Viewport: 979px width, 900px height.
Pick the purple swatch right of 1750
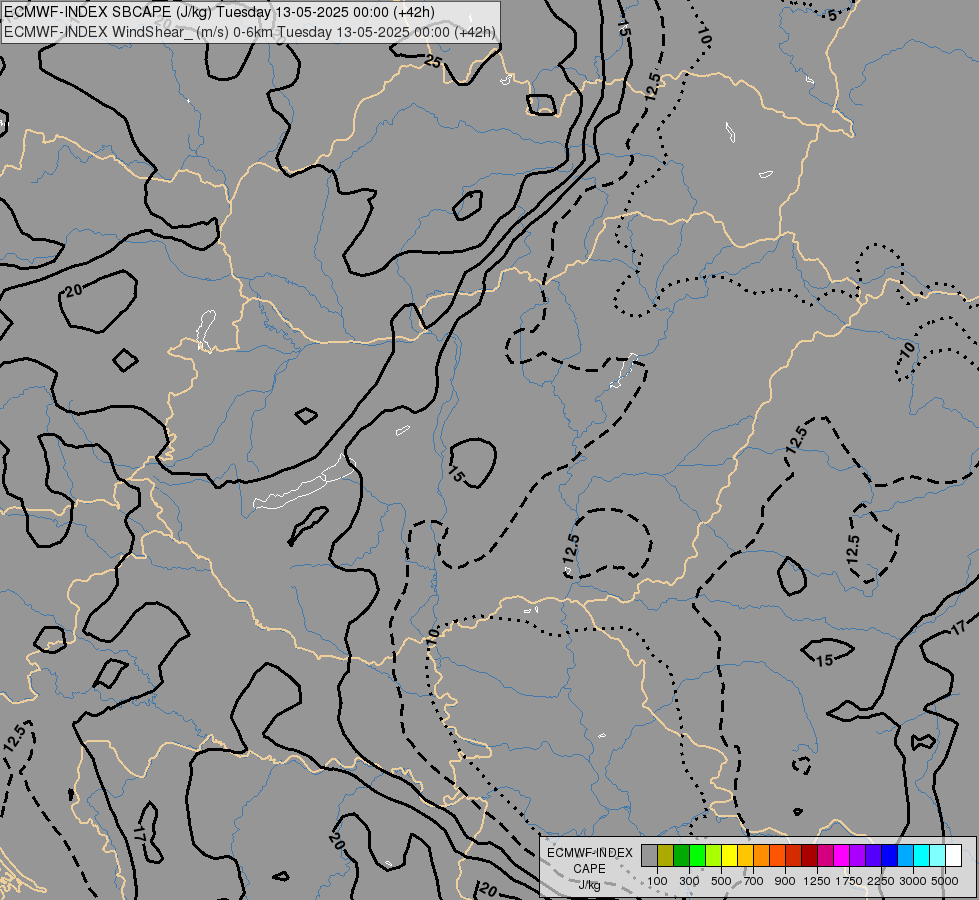click(x=857, y=856)
